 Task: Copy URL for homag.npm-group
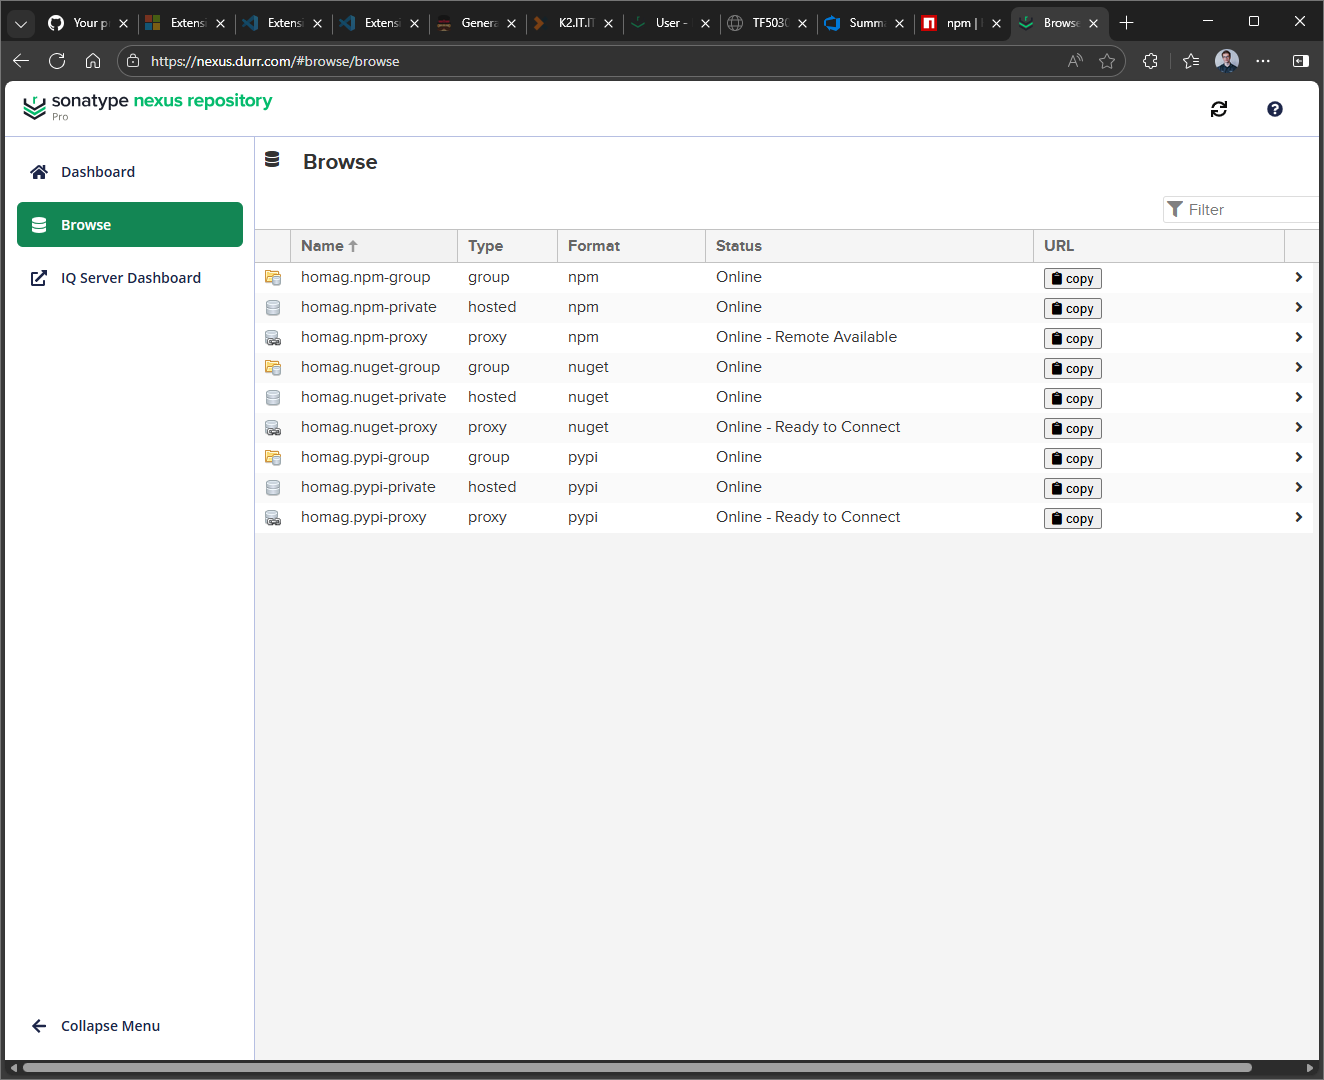tap(1072, 279)
